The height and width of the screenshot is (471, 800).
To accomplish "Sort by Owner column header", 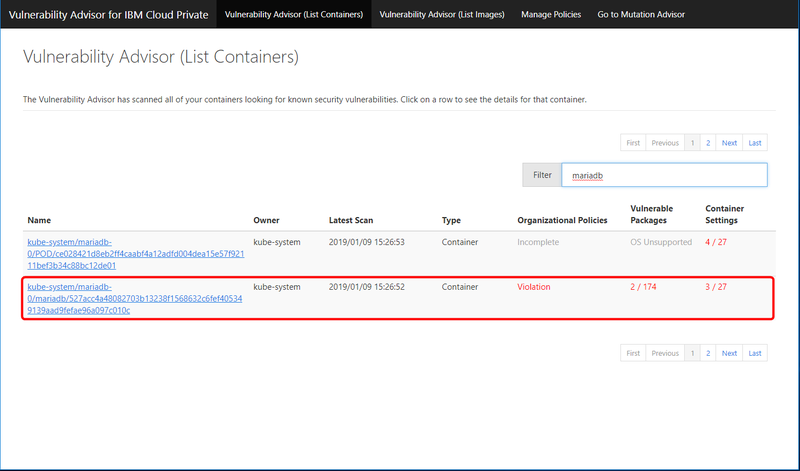I will coord(266,220).
